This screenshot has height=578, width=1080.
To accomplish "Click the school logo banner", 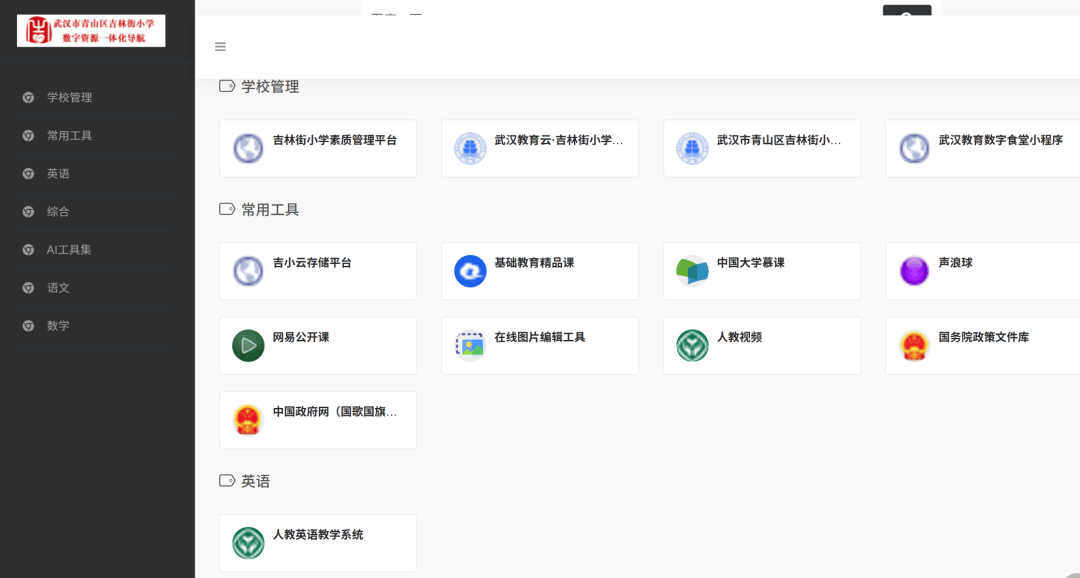I will pyautogui.click(x=91, y=30).
